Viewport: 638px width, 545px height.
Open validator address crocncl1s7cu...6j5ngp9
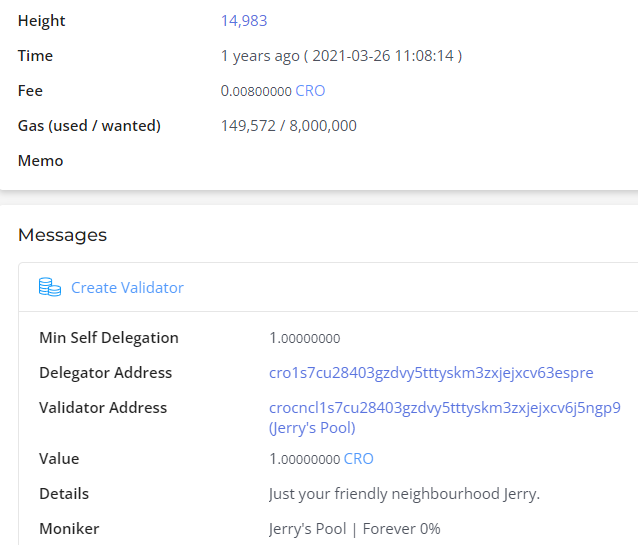pos(445,408)
